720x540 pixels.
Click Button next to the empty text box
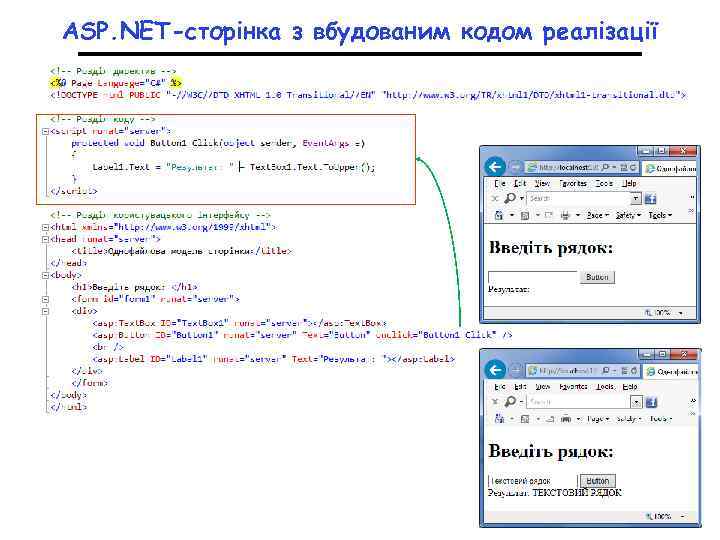tap(597, 277)
